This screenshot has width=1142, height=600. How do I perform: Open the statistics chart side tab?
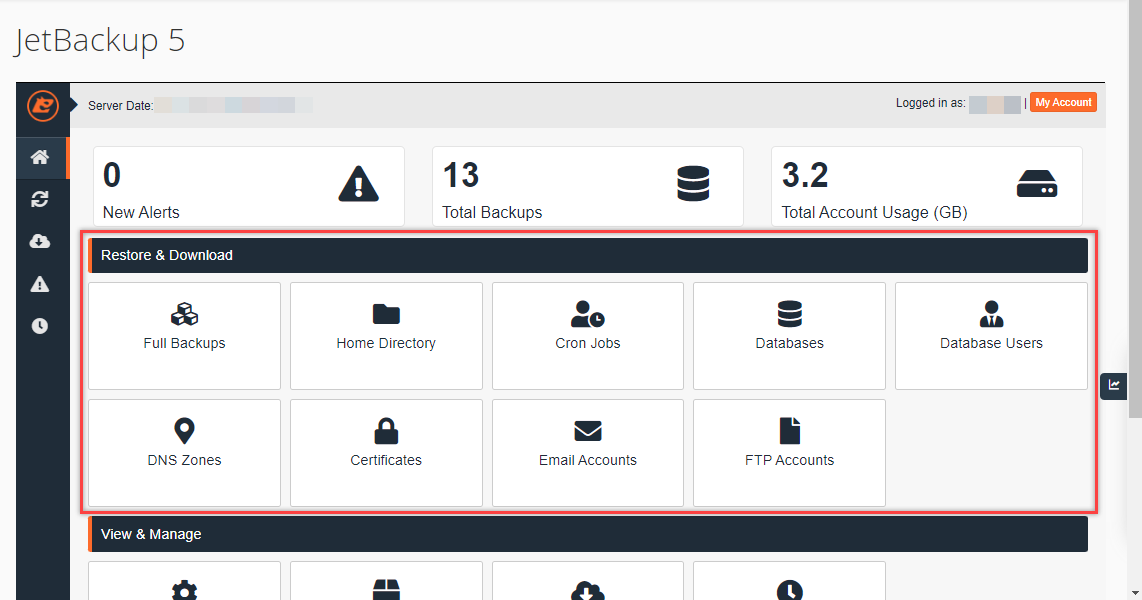click(1114, 385)
